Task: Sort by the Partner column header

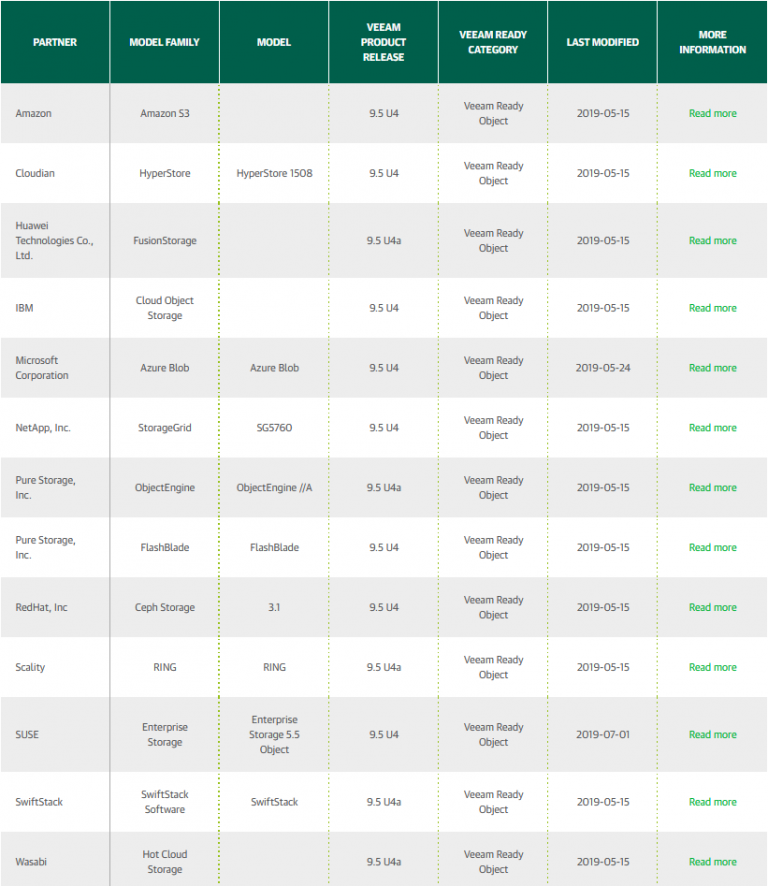Action: (x=55, y=42)
